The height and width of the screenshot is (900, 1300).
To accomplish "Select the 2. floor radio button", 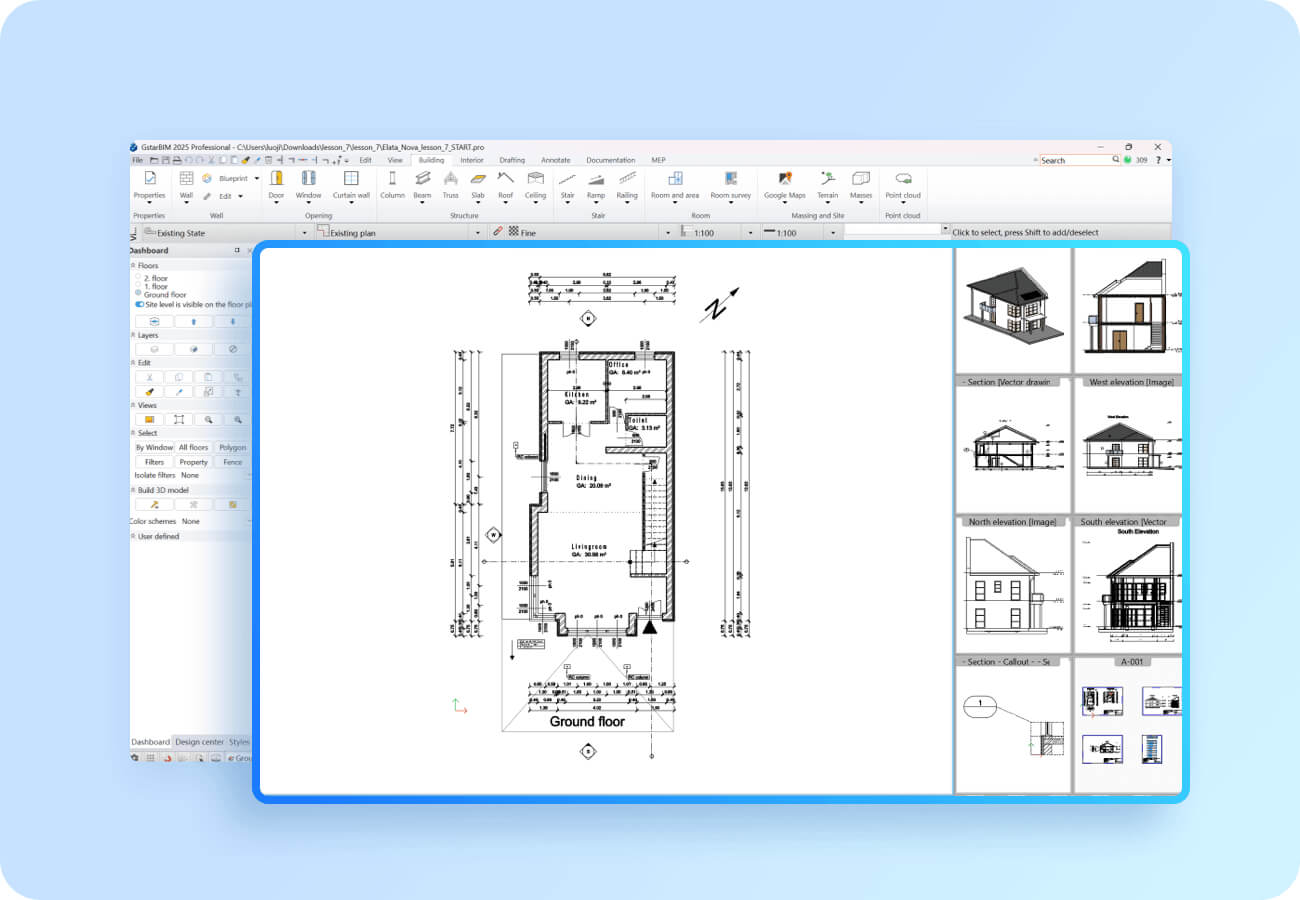I will pyautogui.click(x=138, y=278).
